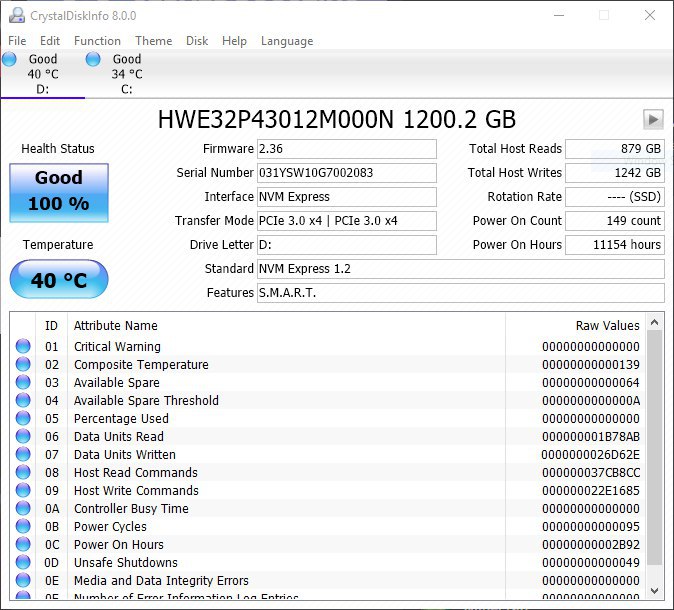Click the Standard field NVM Express 1.2
The image size is (674, 610).
pos(461,269)
